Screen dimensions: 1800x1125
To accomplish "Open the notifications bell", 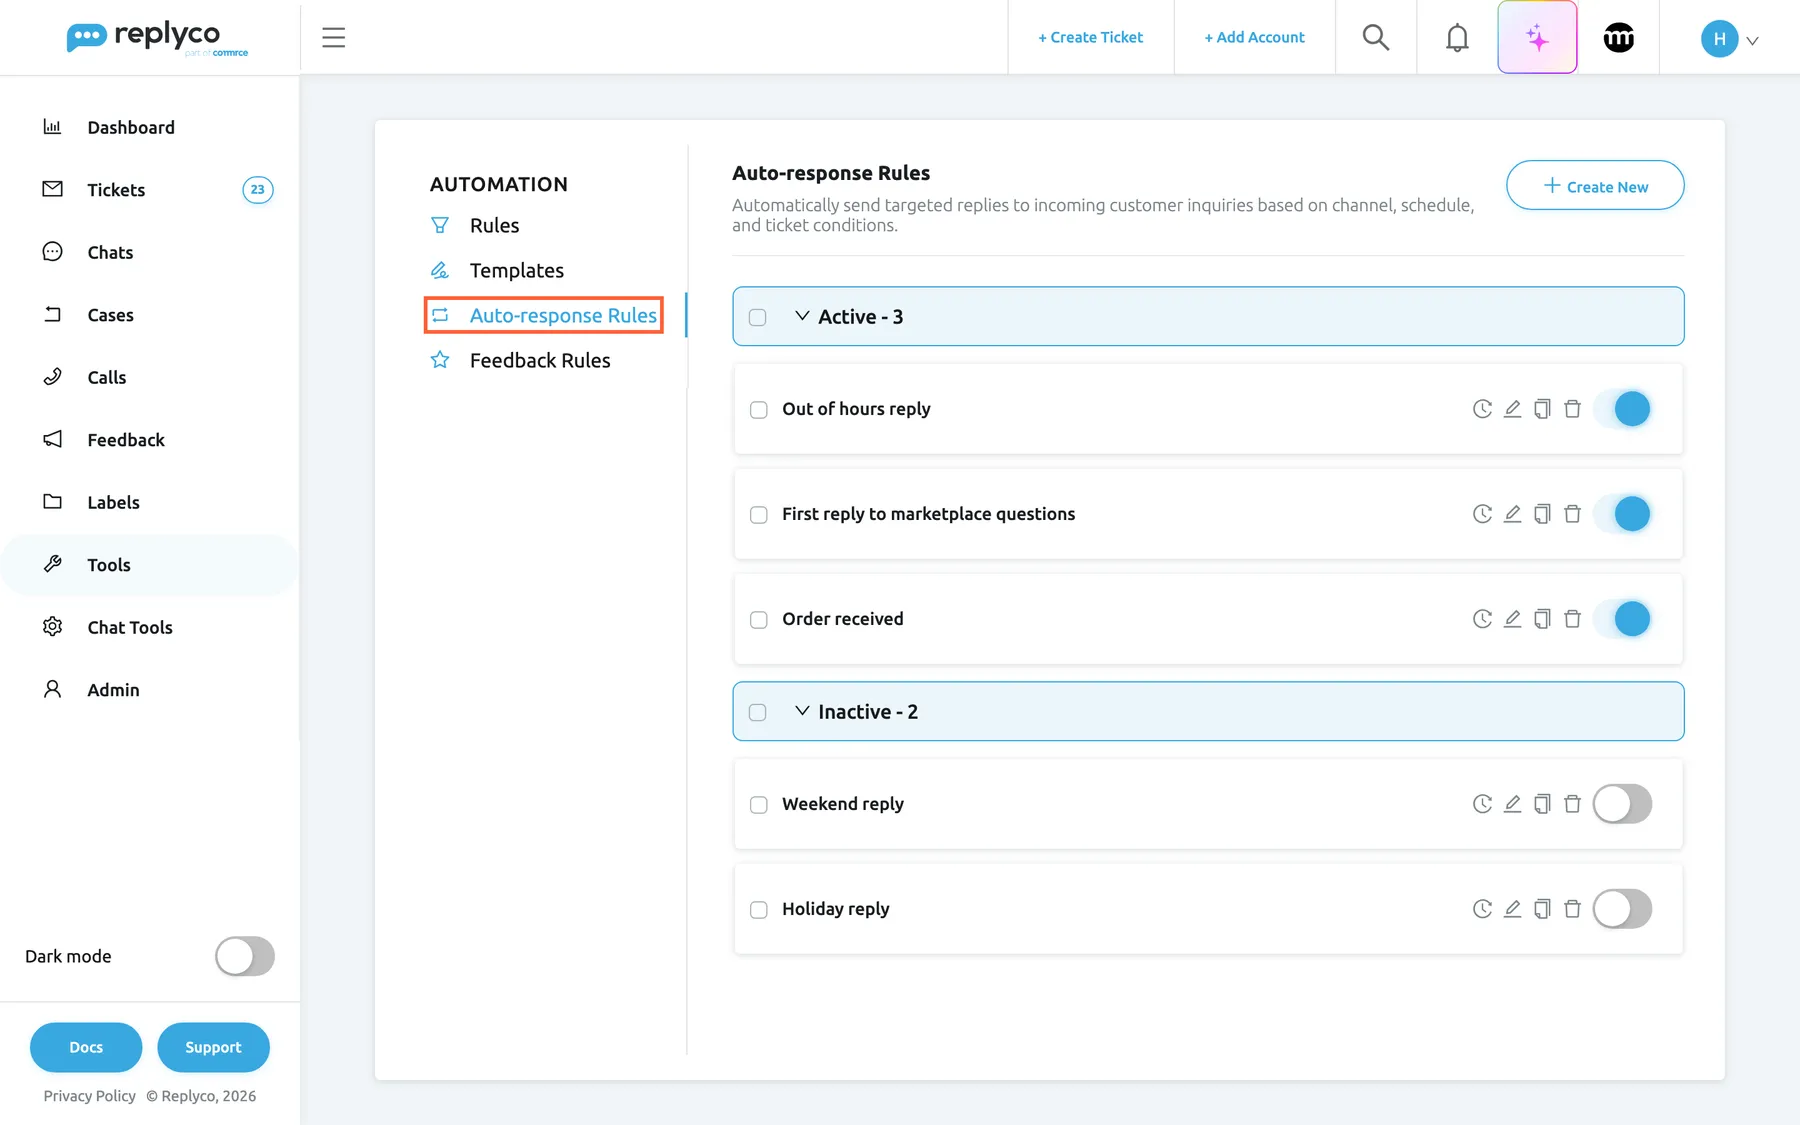I will point(1457,38).
